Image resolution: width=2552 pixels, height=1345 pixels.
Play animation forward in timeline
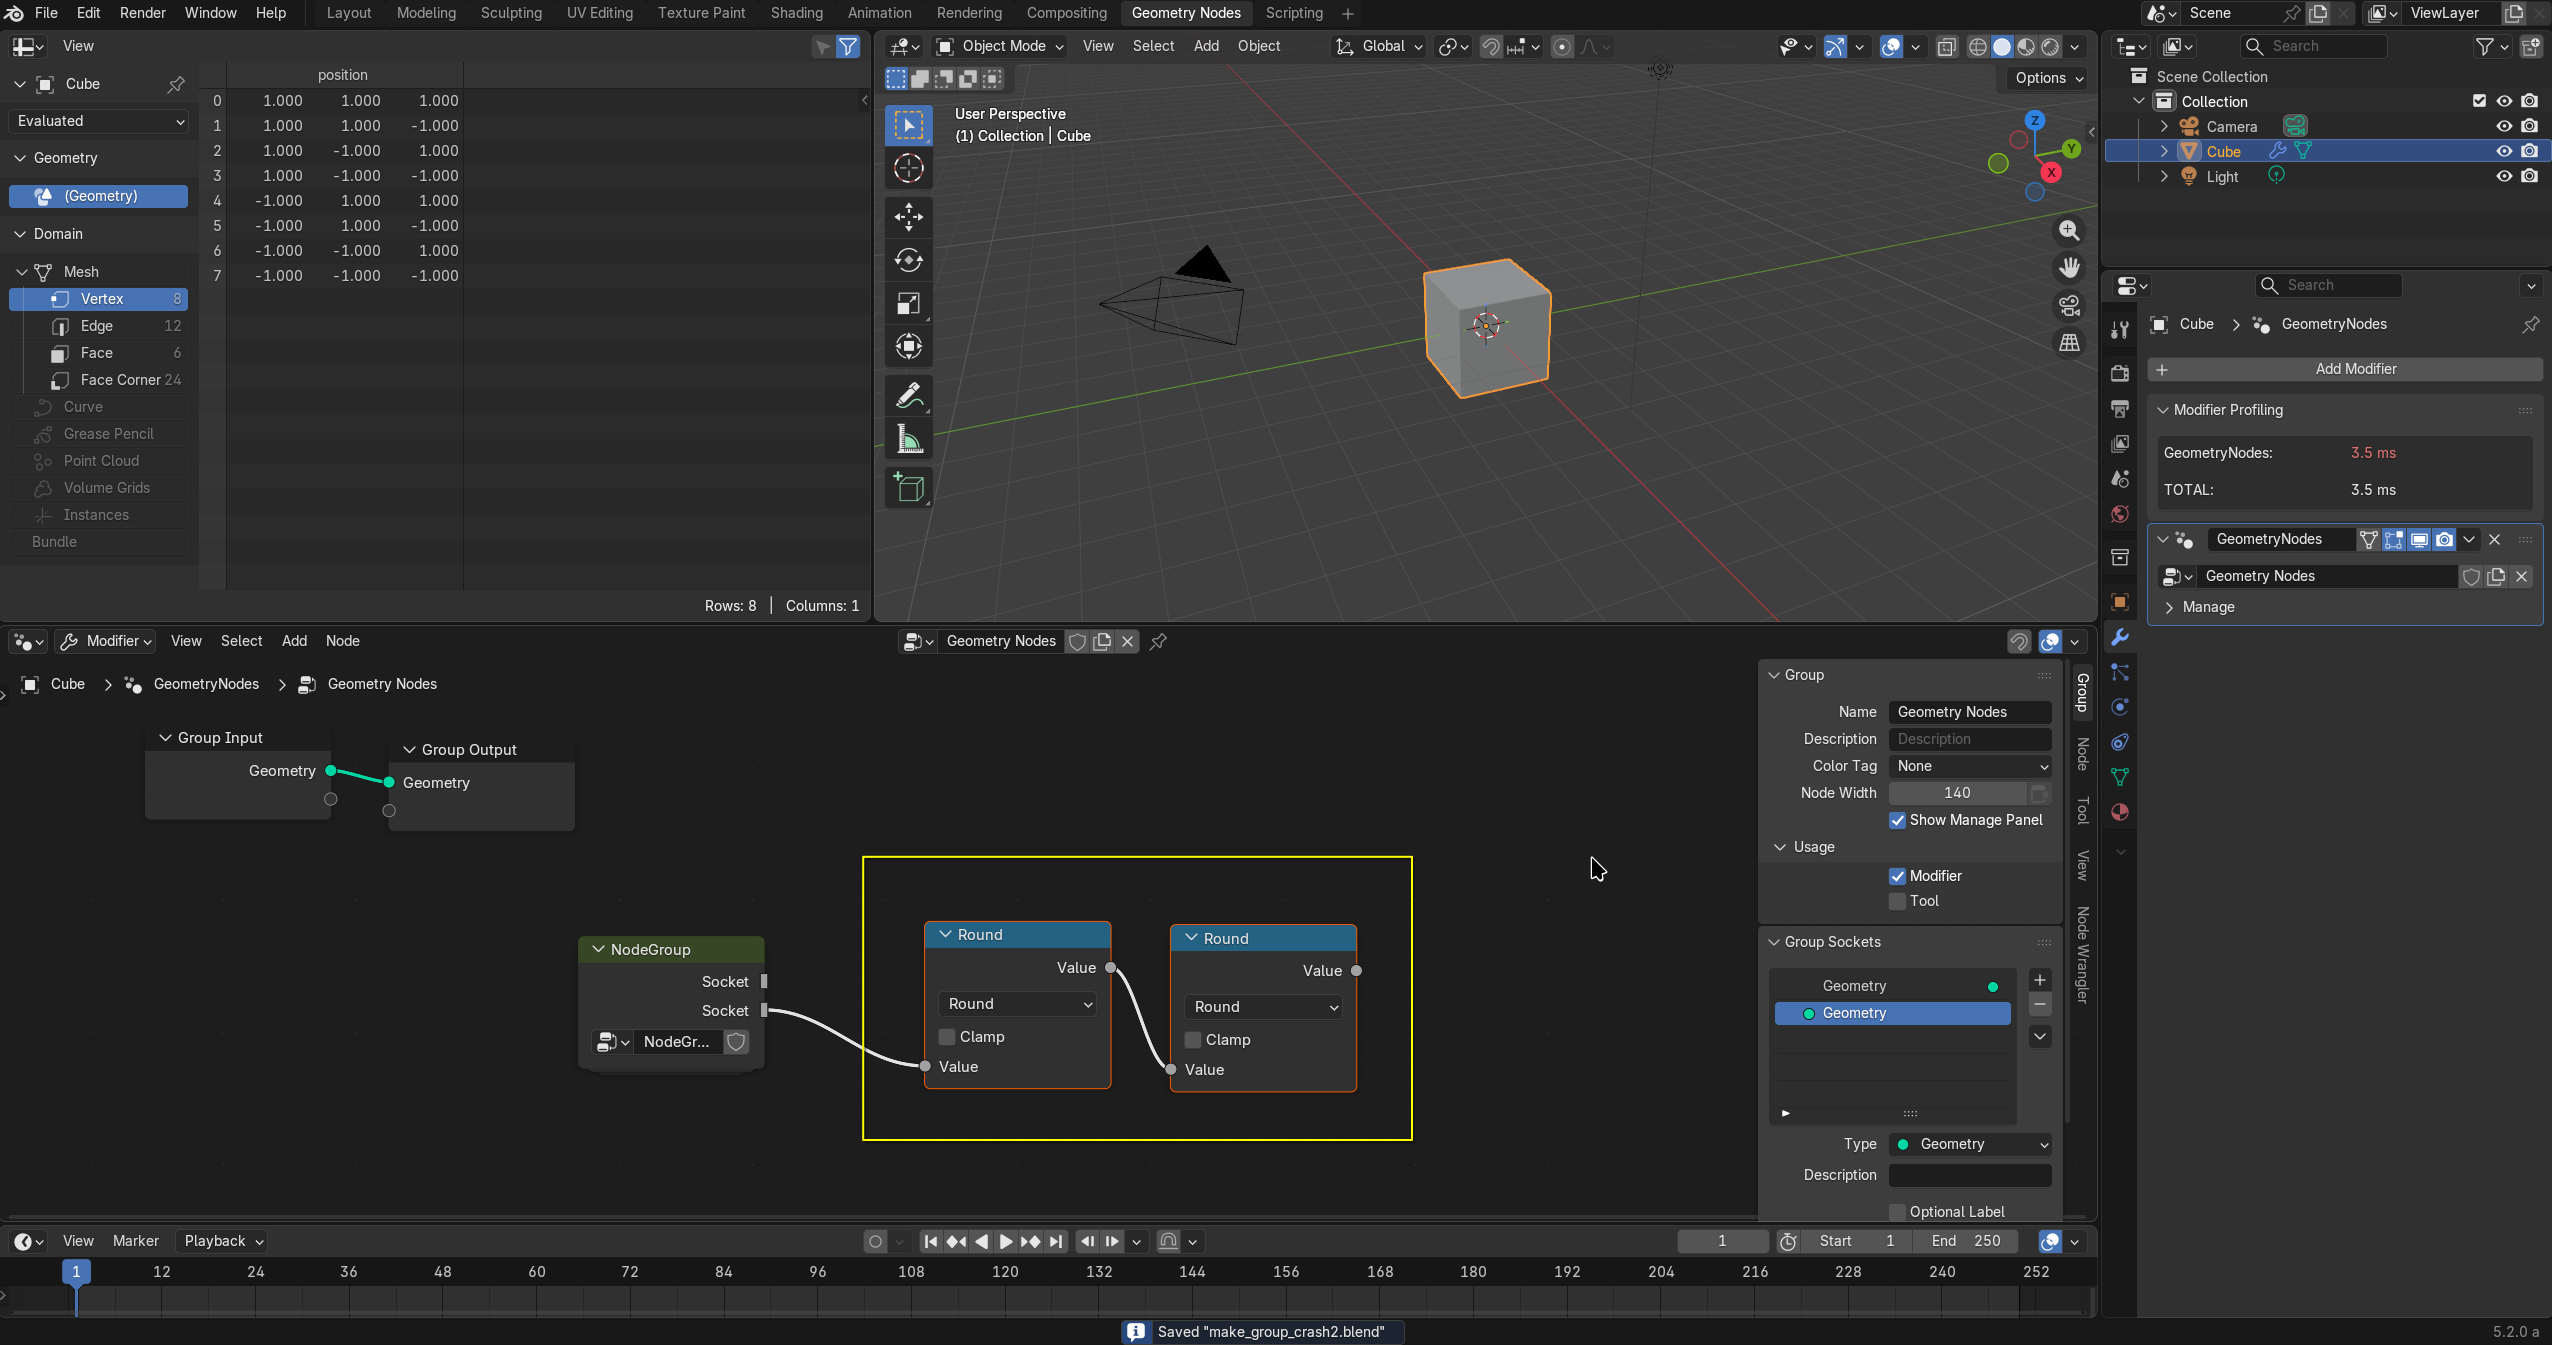1005,1241
